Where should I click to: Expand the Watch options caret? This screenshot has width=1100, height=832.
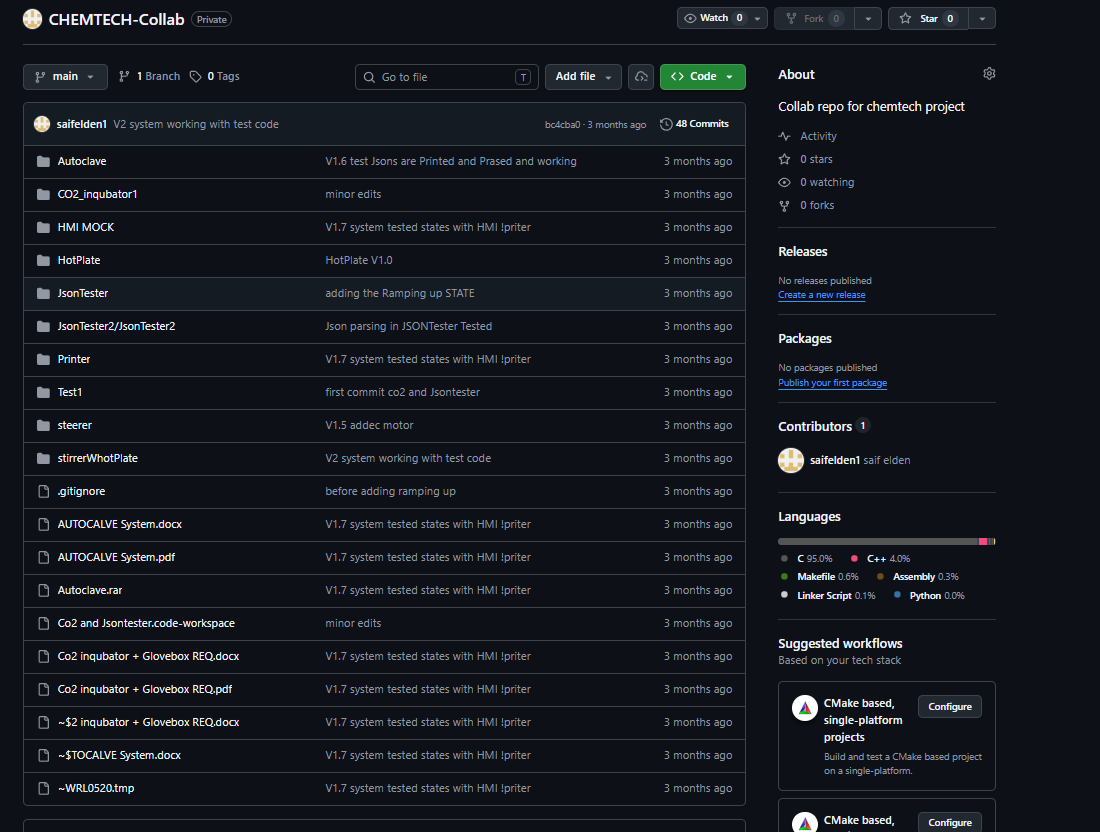(x=758, y=19)
